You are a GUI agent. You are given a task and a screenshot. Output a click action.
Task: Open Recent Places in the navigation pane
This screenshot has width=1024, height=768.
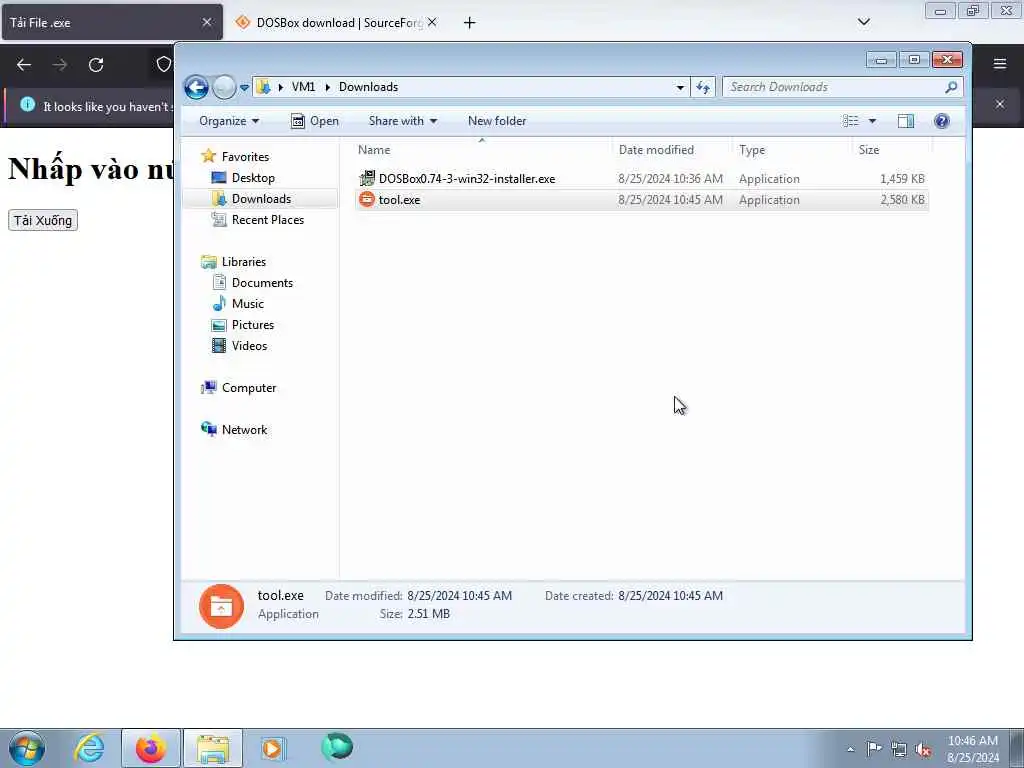coord(268,219)
